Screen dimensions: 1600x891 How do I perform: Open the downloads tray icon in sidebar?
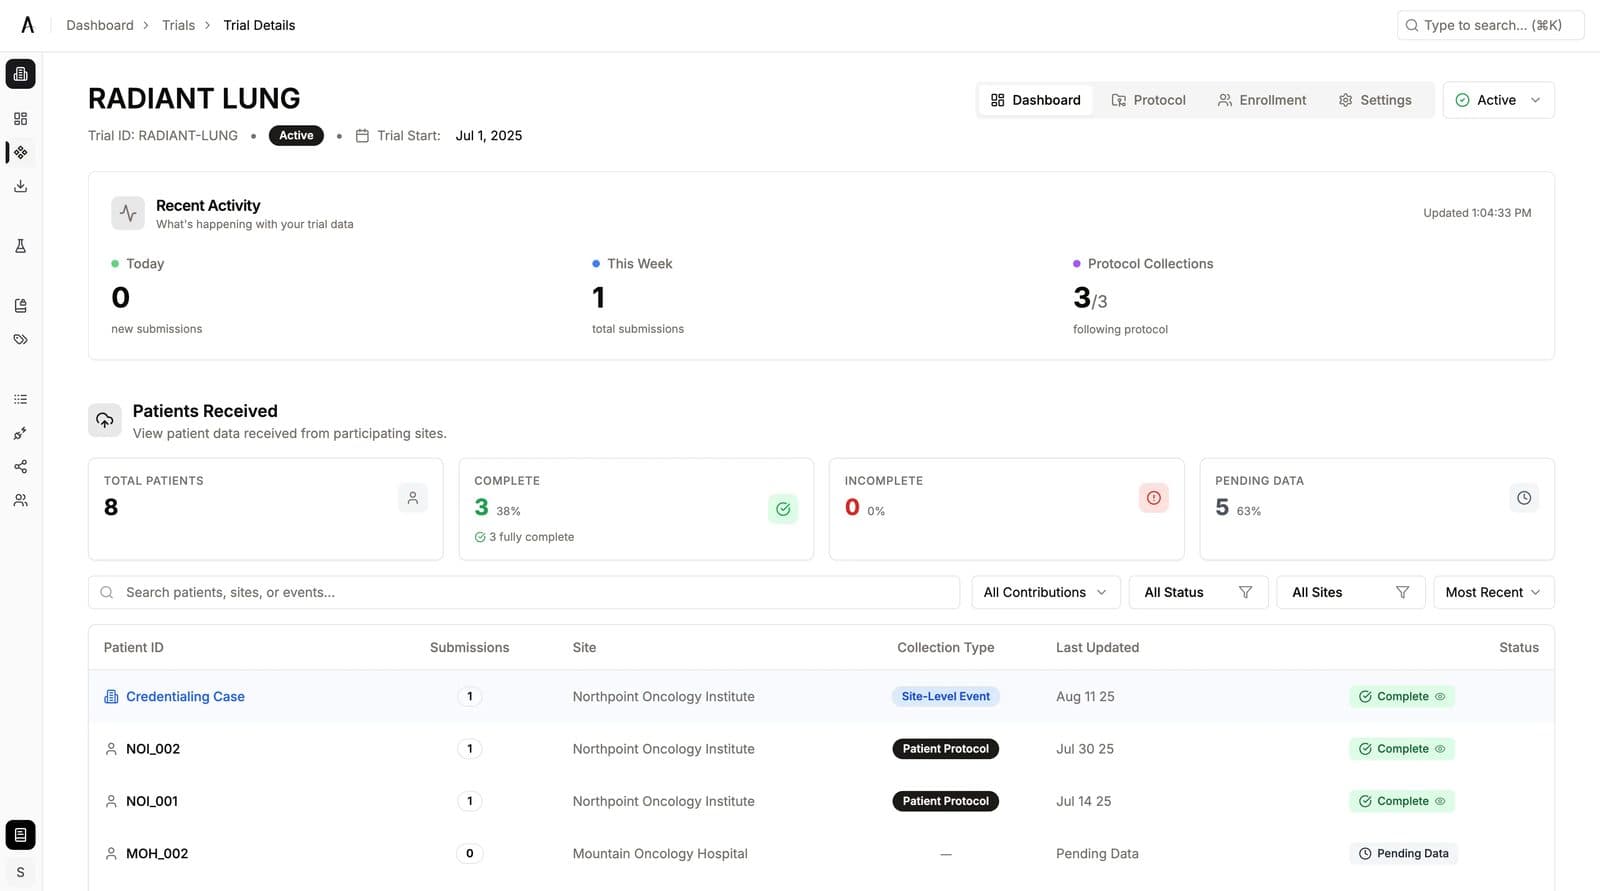[x=20, y=187]
